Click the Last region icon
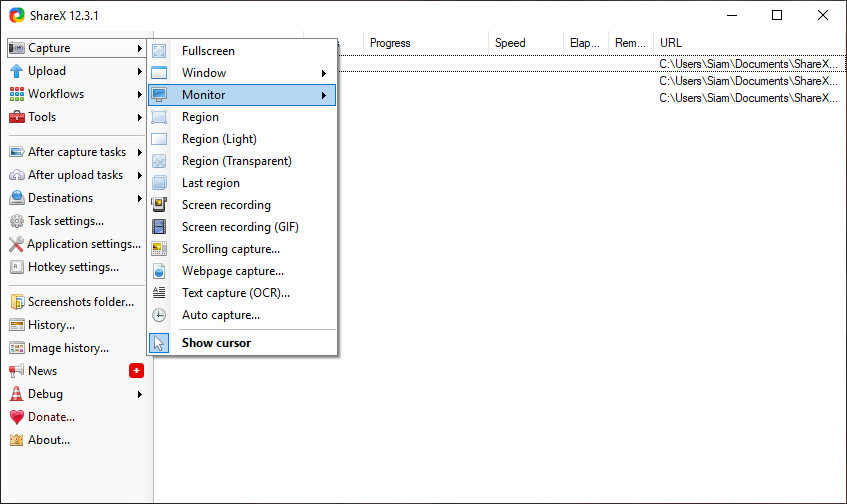The image size is (847, 504). click(159, 183)
